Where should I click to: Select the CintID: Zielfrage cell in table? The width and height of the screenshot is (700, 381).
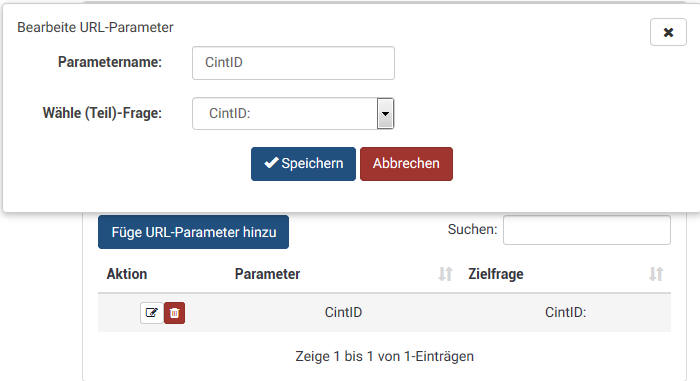click(x=565, y=312)
